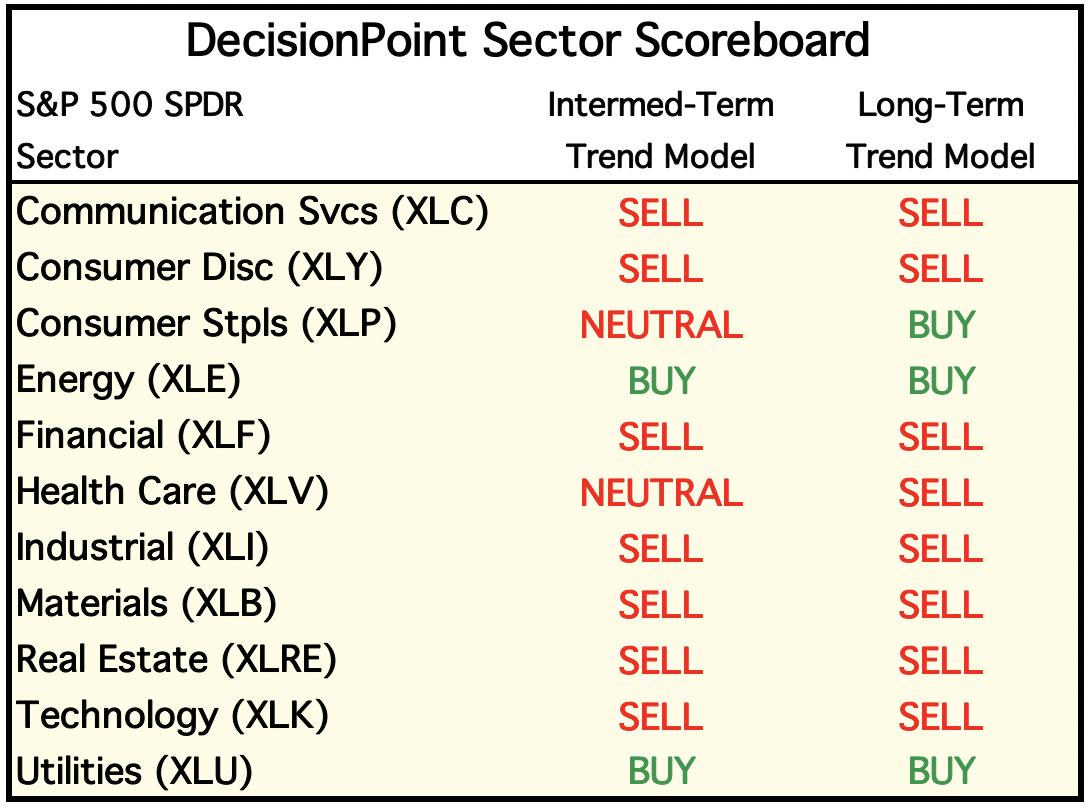1090x808 pixels.
Task: Select the Long-Term BUY cell for Utilities
Action: click(942, 771)
